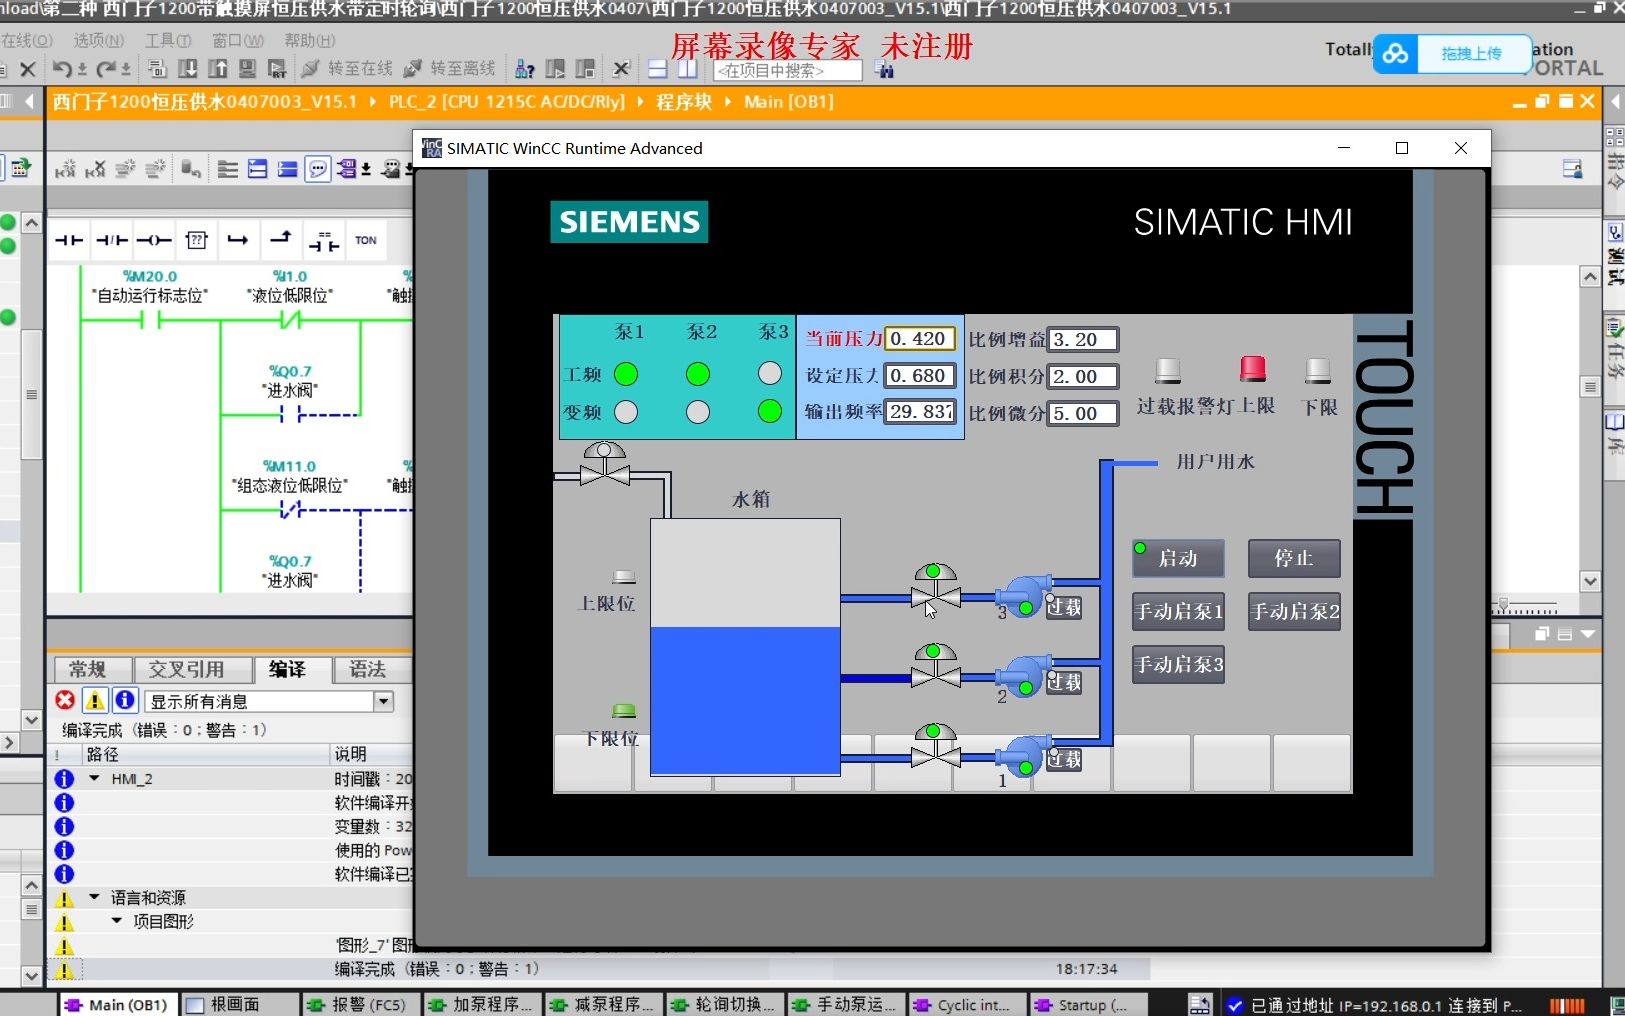1625x1016 pixels.
Task: Open the 帮助(H) menu
Action: click(310, 40)
